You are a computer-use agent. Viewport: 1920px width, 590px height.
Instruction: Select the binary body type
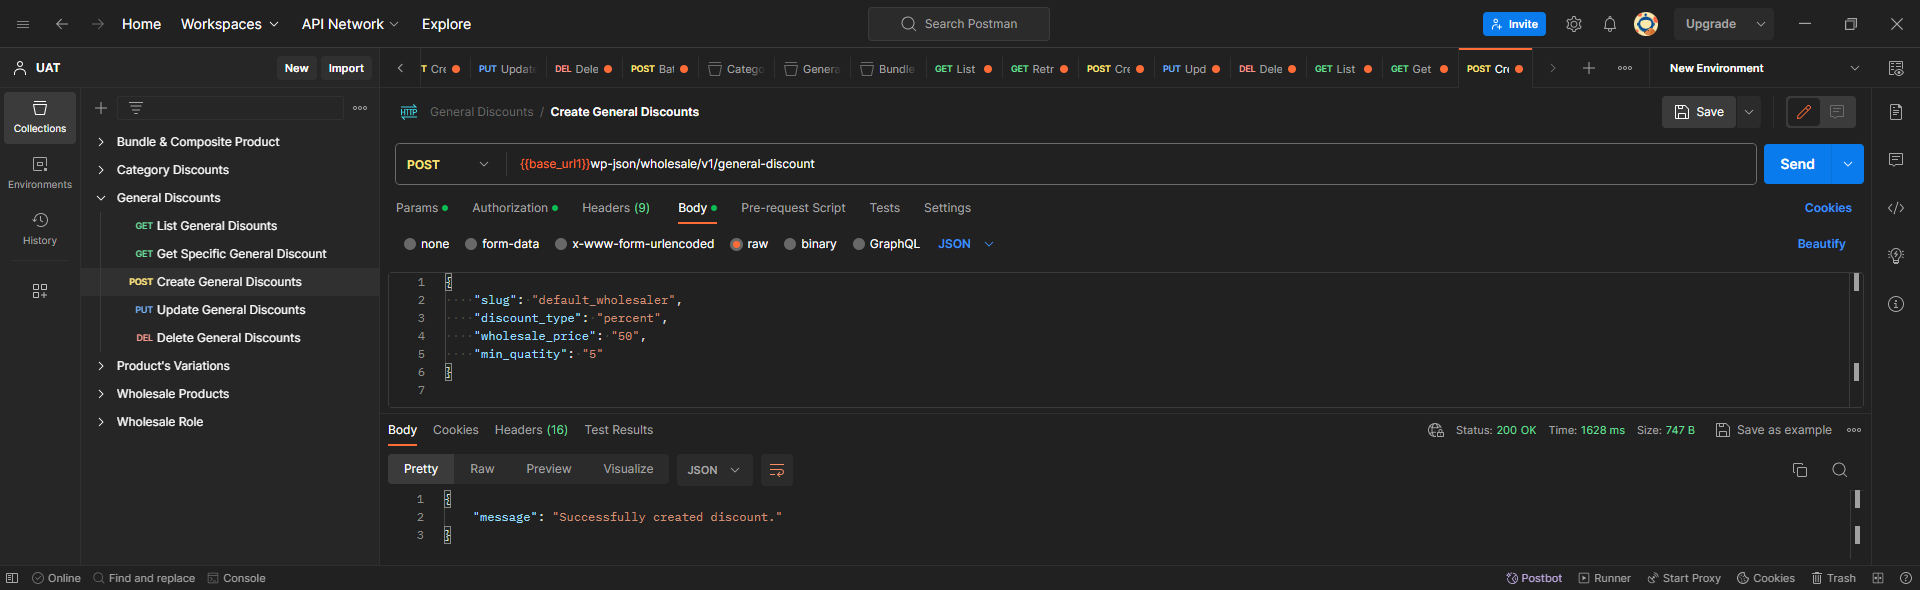[790, 244]
